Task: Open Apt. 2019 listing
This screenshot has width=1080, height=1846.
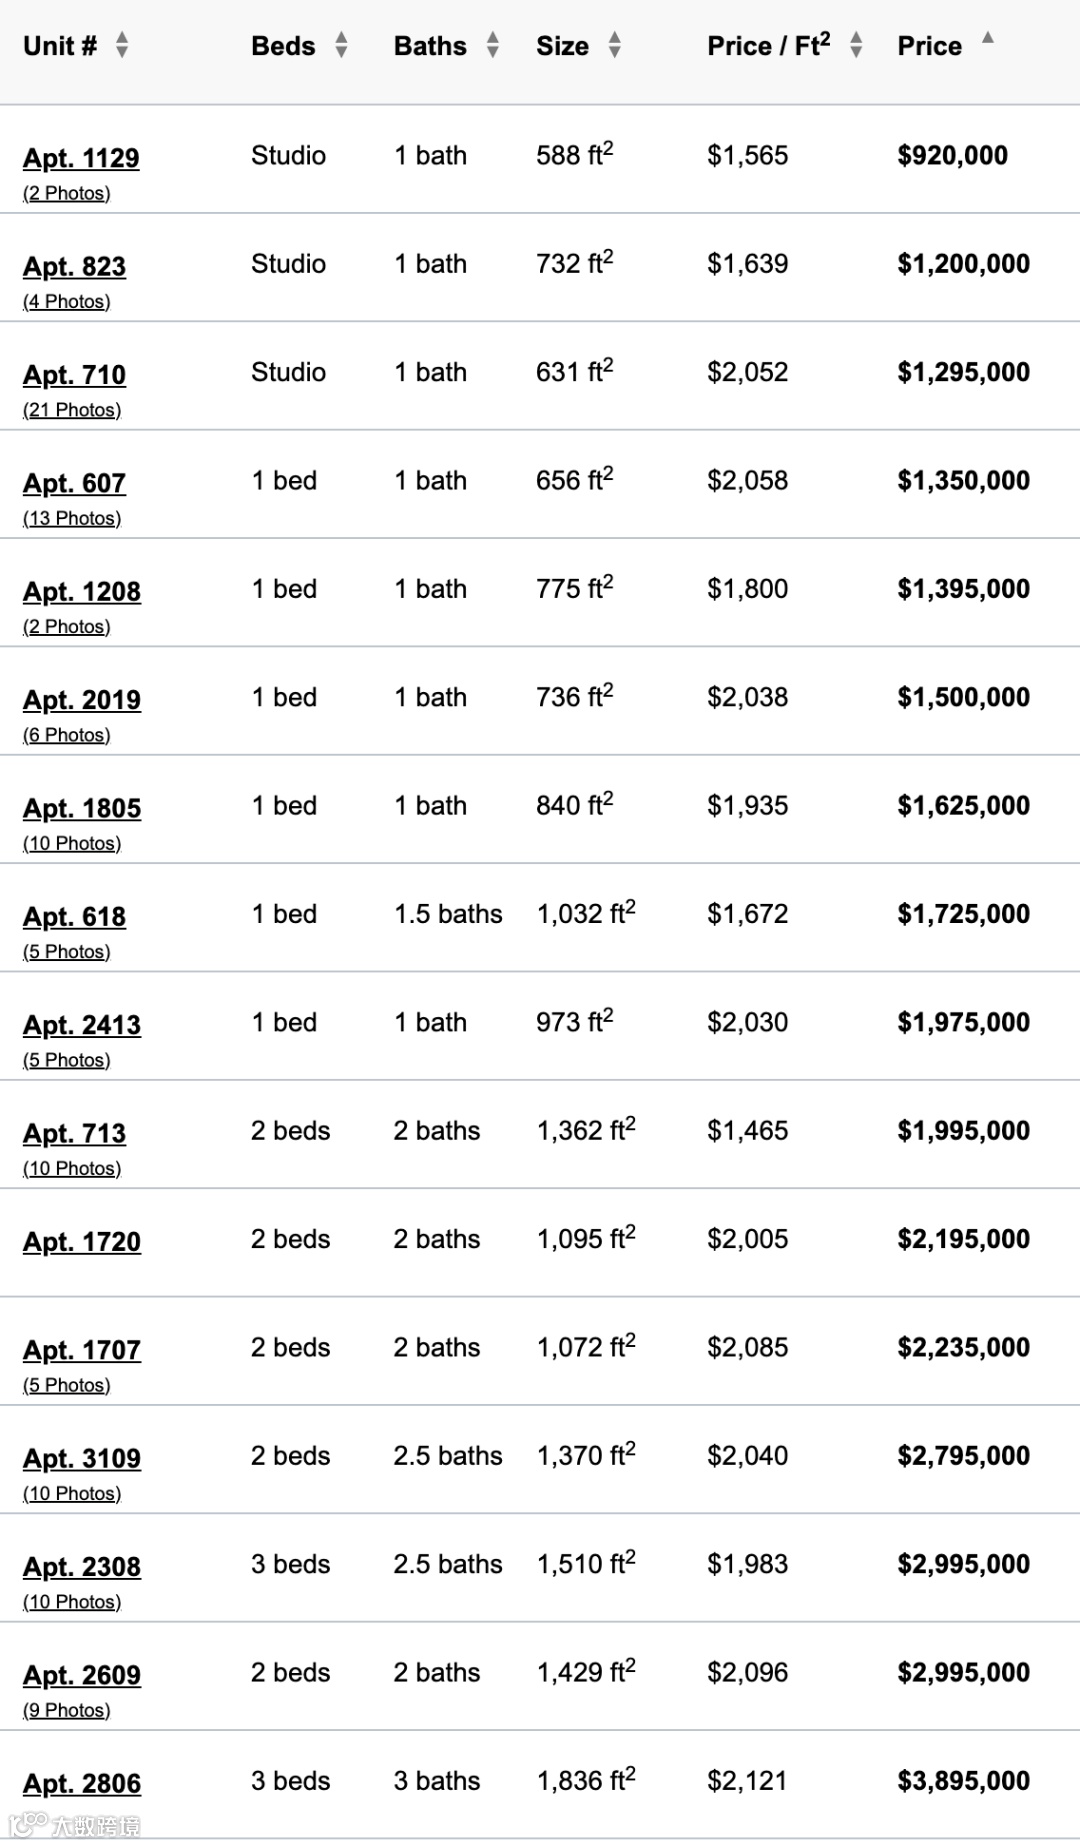Action: [82, 700]
